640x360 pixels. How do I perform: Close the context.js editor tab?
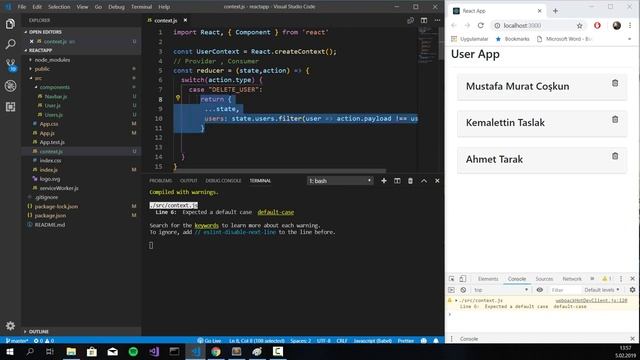coord(185,20)
